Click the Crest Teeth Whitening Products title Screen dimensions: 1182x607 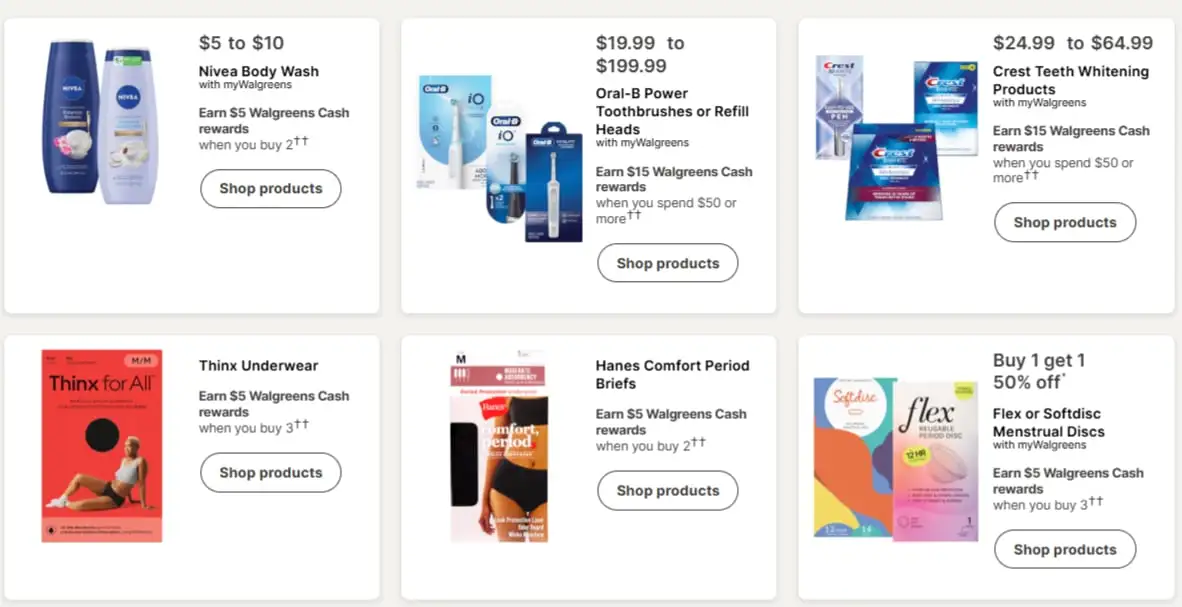point(1070,80)
